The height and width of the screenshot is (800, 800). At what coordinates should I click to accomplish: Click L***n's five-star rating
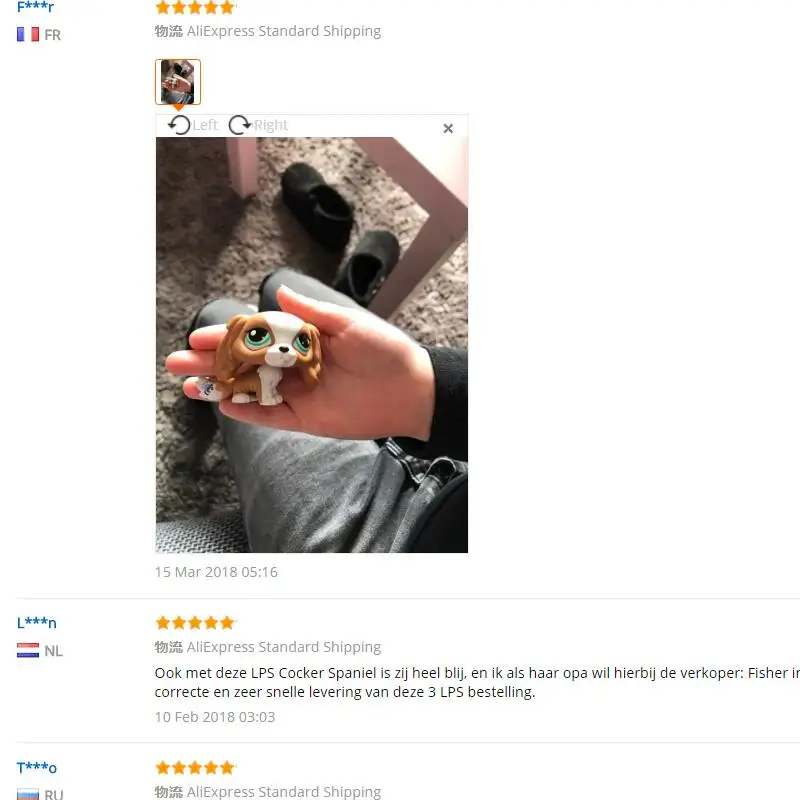(x=195, y=622)
